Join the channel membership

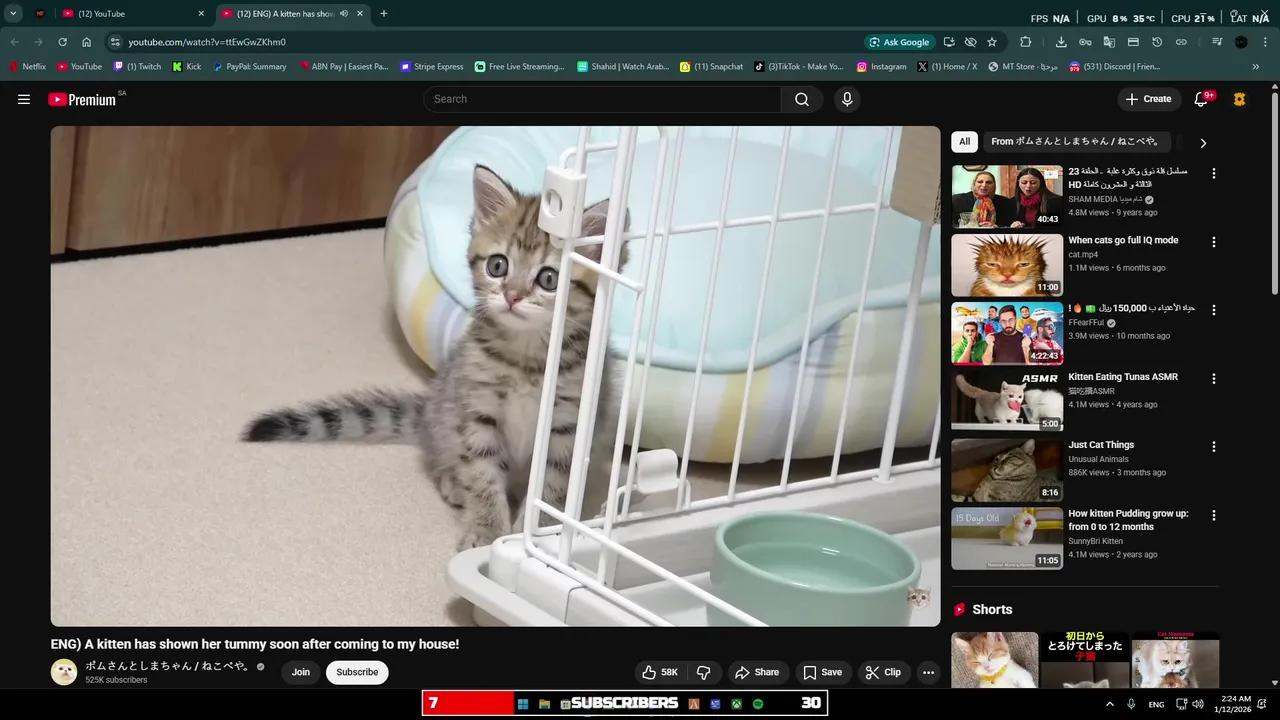point(301,672)
